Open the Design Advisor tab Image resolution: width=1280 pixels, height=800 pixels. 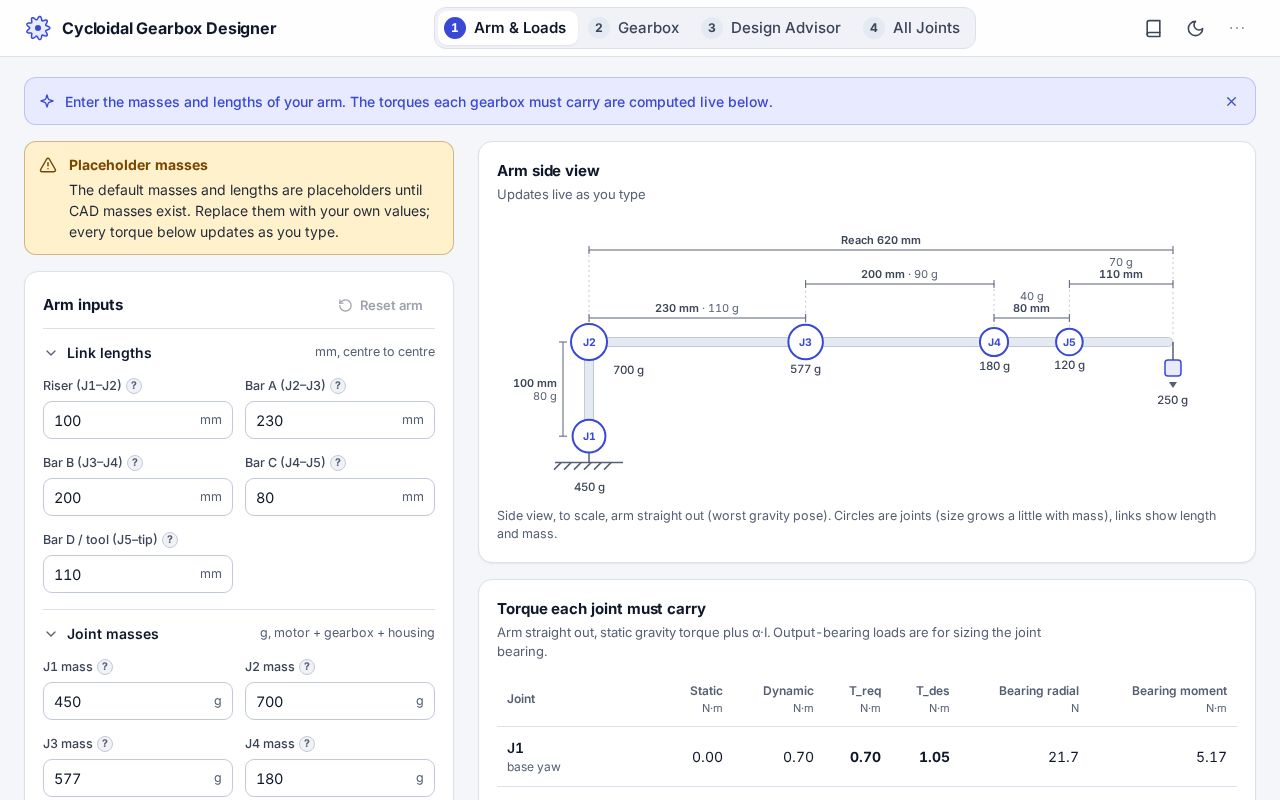tap(771, 28)
